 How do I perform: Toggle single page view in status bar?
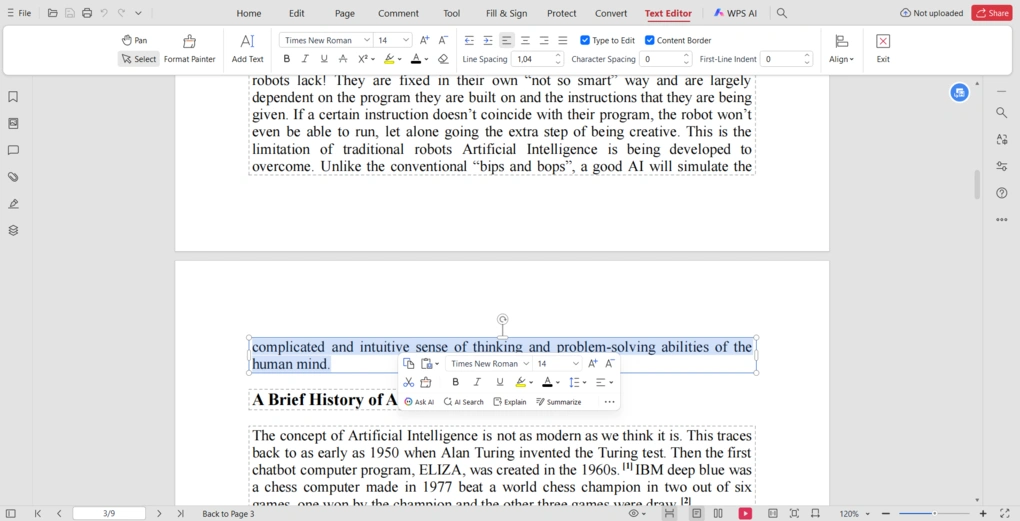point(697,514)
